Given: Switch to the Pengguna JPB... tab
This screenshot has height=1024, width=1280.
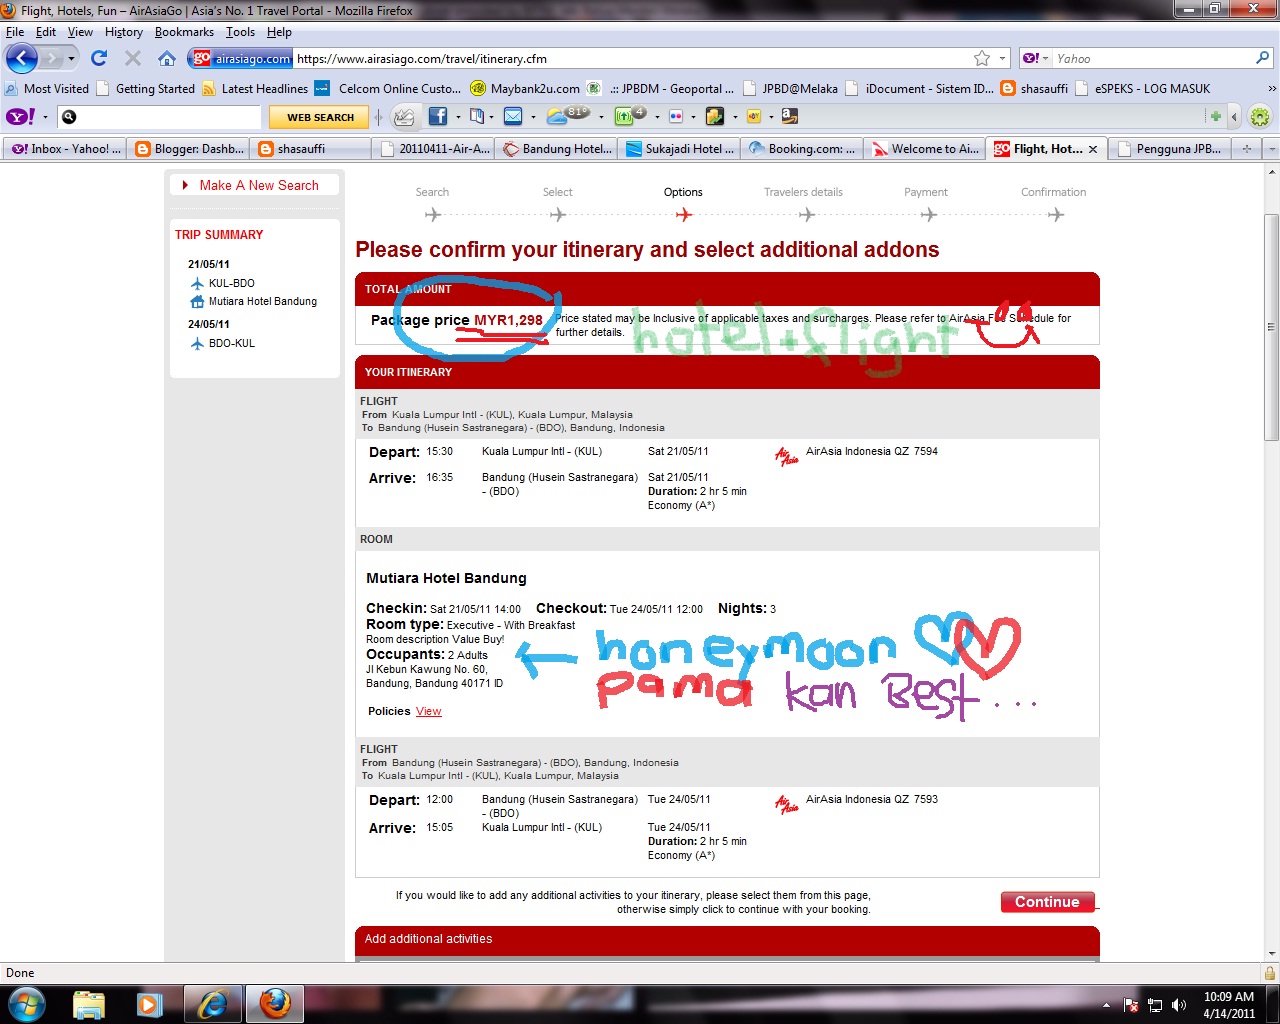Looking at the screenshot, I should coord(1170,149).
